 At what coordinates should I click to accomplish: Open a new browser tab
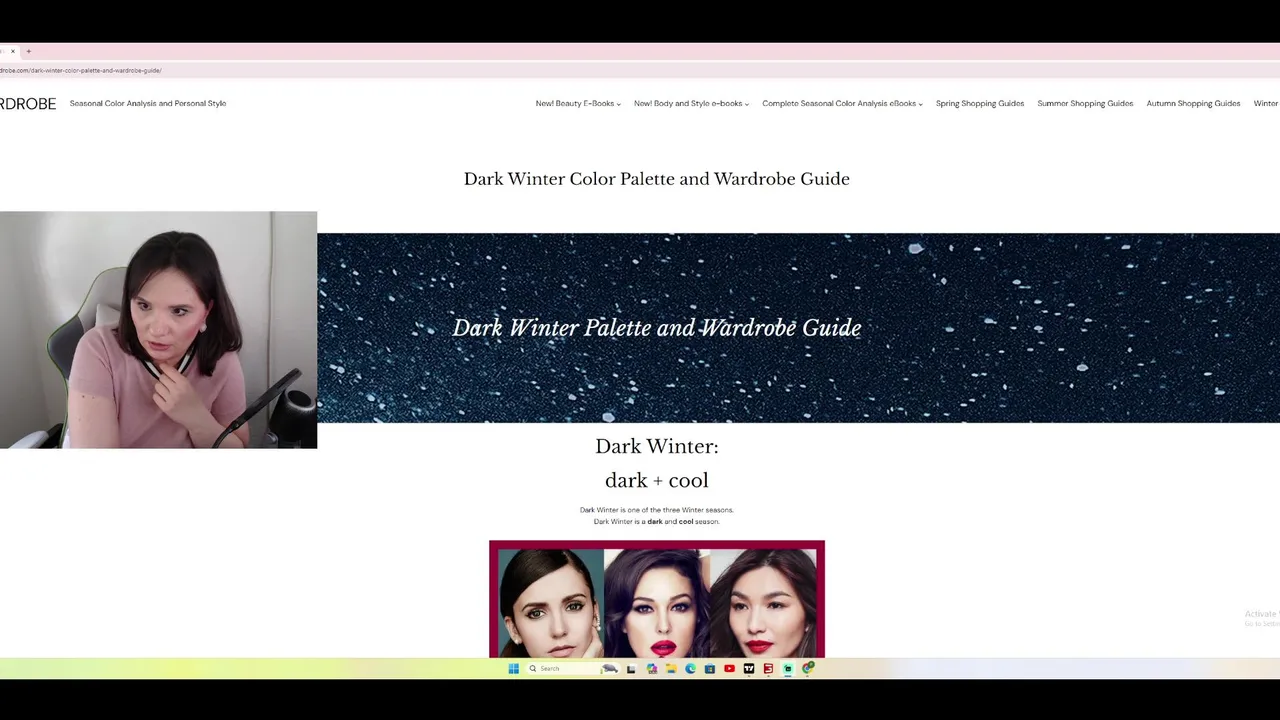coord(28,51)
